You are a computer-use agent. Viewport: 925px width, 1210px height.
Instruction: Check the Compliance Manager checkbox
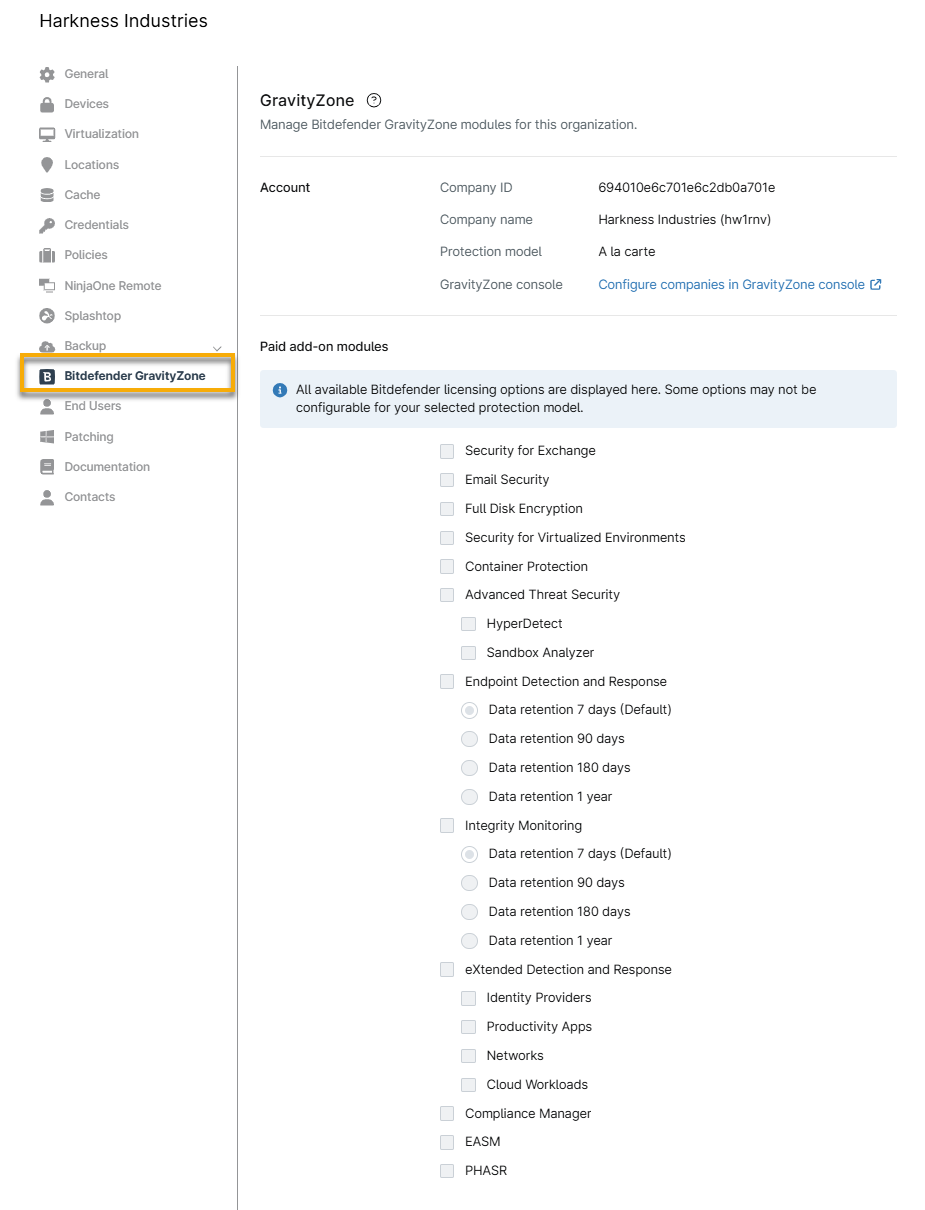pos(447,1114)
